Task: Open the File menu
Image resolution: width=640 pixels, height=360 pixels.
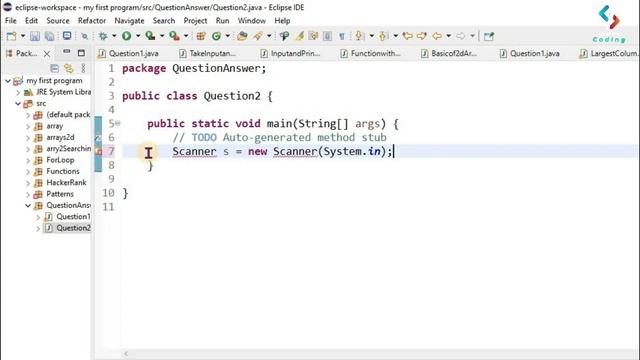Action: 11,20
